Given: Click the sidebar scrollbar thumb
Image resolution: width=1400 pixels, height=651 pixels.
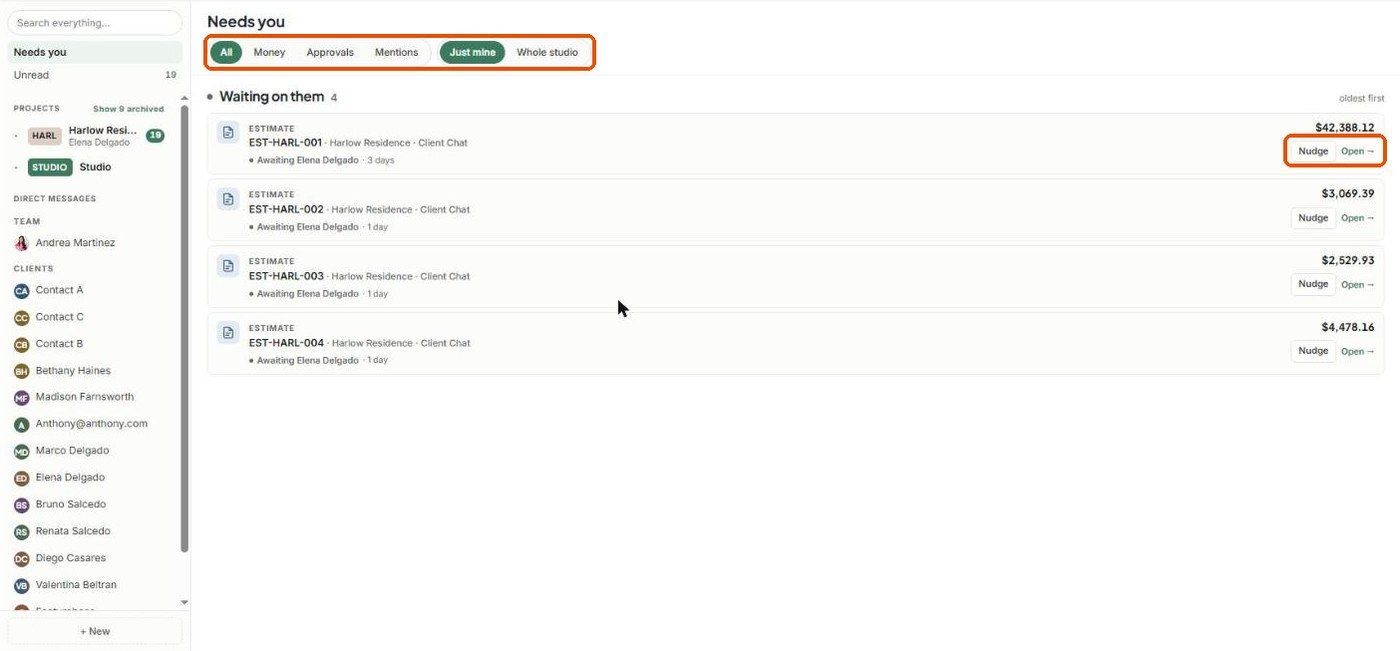Looking at the screenshot, I should (x=184, y=328).
